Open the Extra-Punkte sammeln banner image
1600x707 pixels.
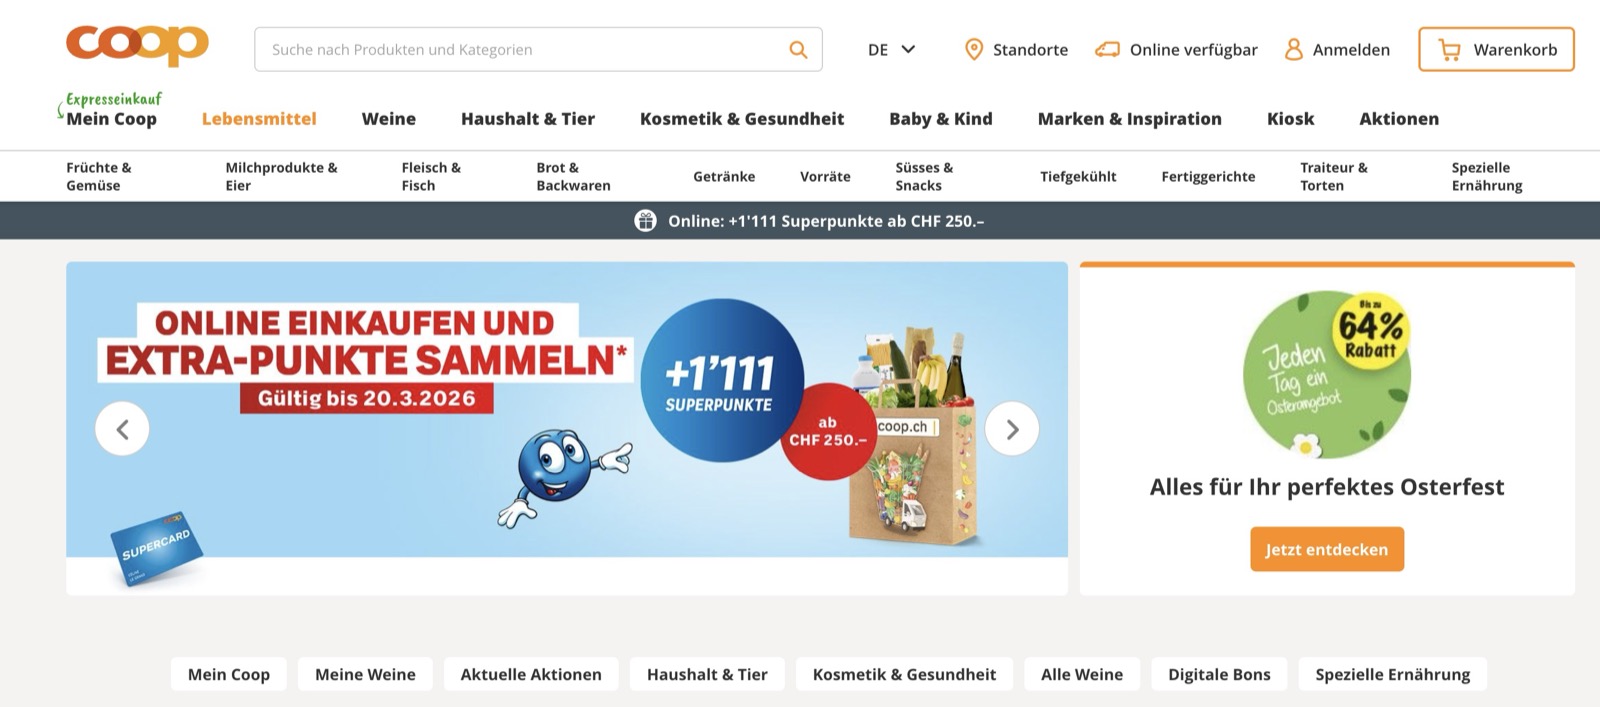(567, 410)
